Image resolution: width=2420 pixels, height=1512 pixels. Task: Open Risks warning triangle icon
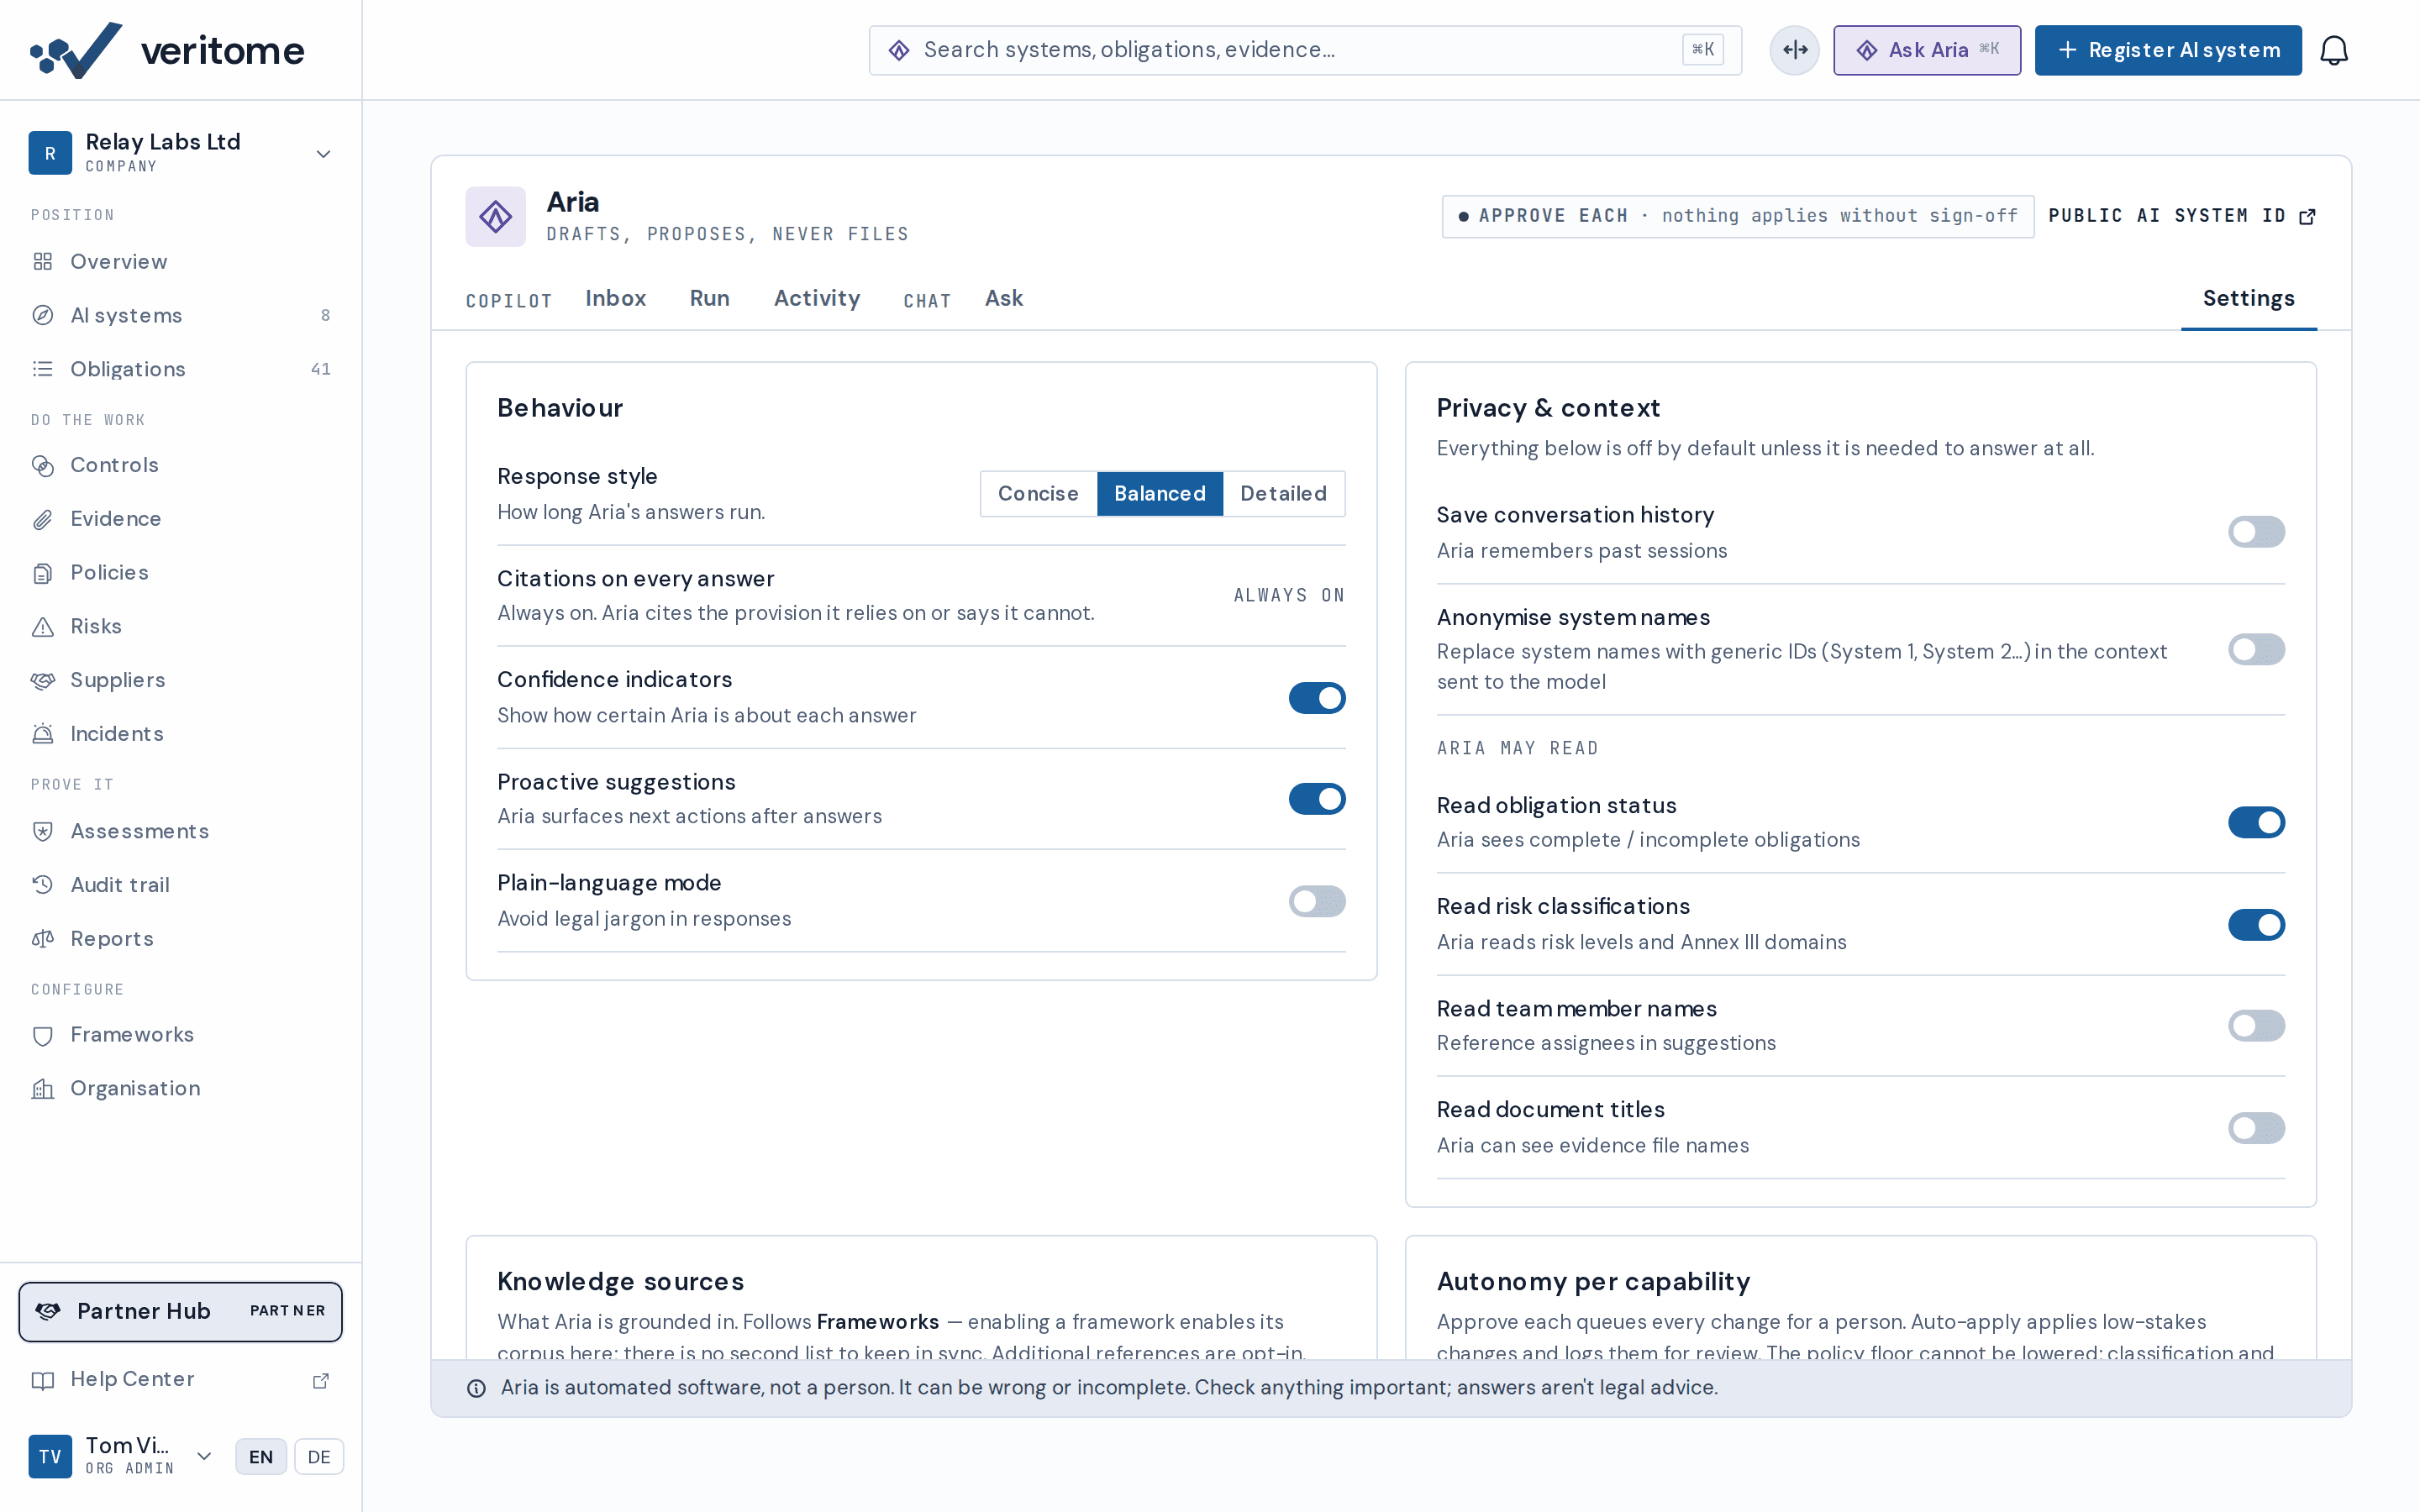43,627
